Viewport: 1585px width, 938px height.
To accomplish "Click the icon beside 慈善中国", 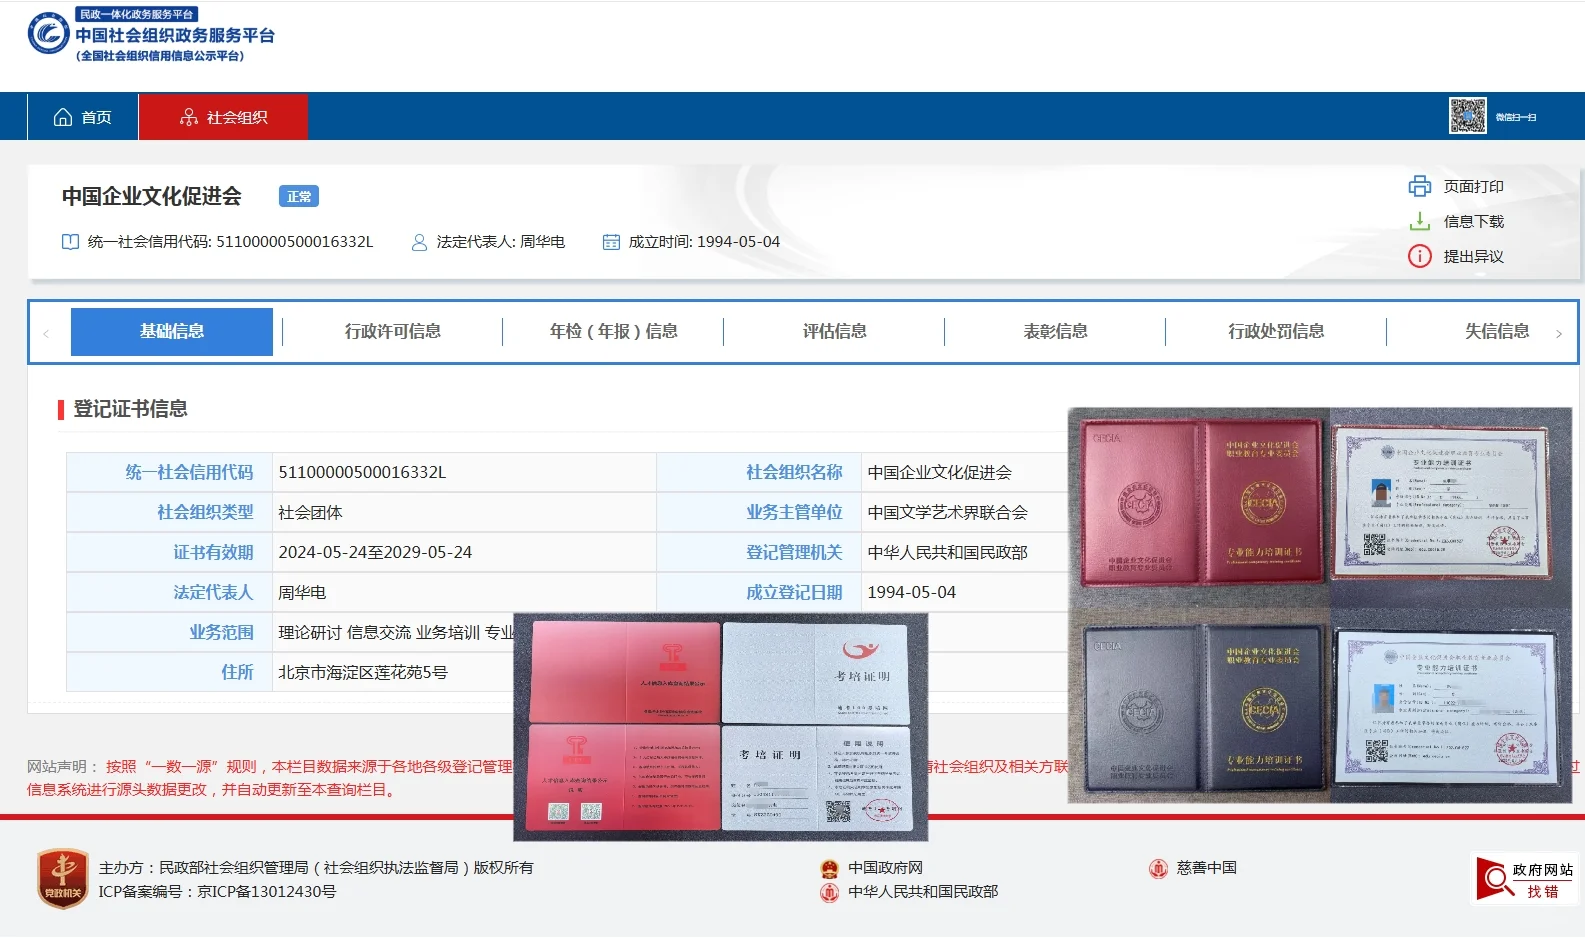I will [x=1158, y=868].
